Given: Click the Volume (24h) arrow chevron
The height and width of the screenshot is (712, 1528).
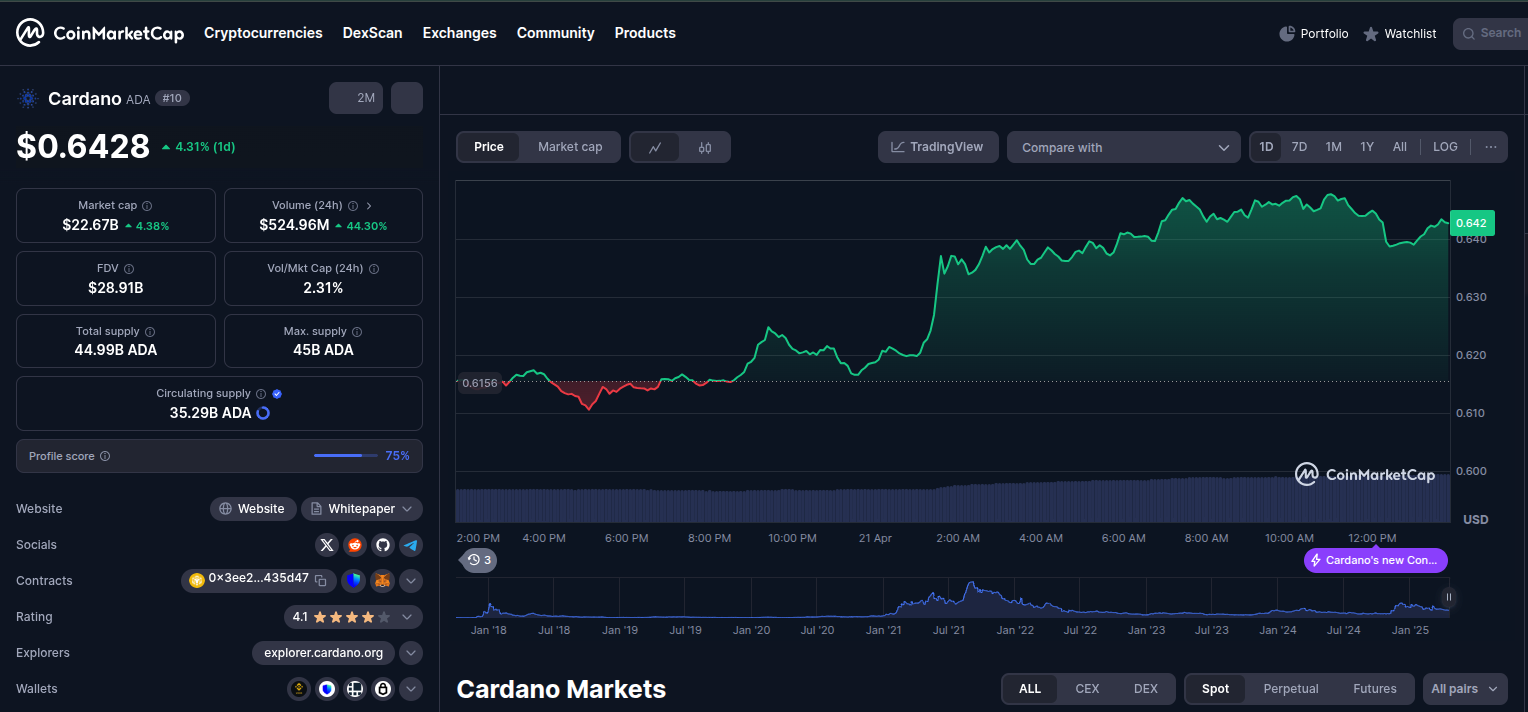Looking at the screenshot, I should click(369, 205).
